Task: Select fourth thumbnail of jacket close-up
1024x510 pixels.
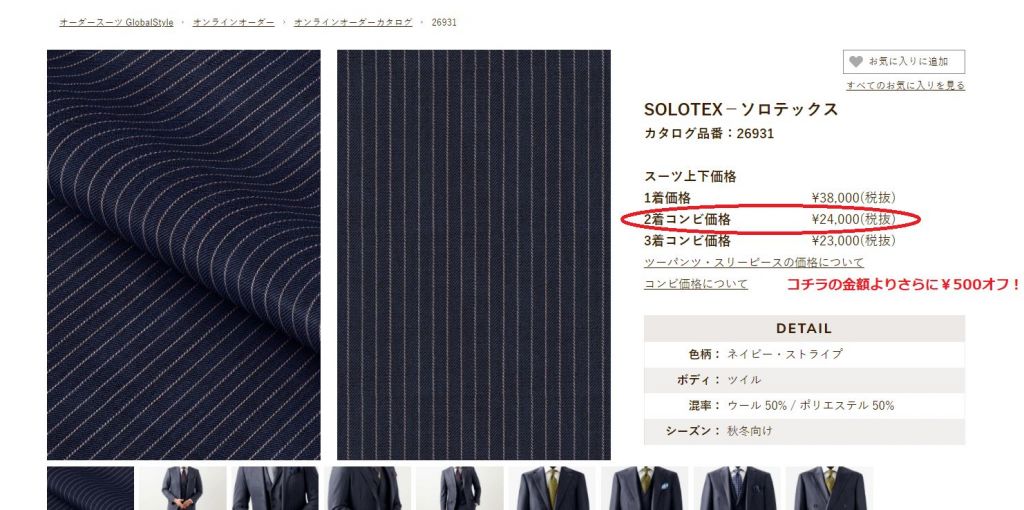Action: pos(368,488)
